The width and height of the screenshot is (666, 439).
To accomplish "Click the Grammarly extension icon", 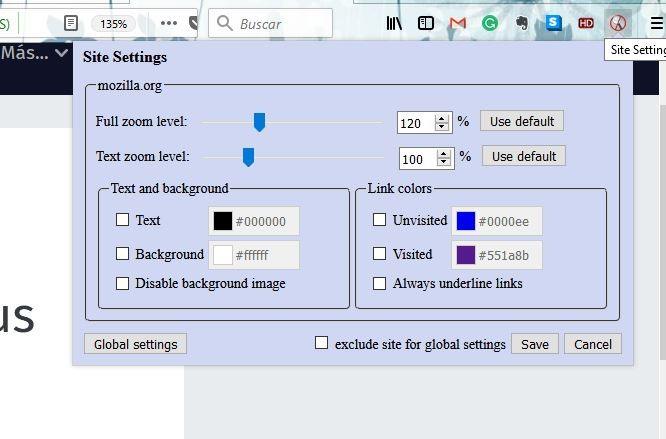I will pos(490,23).
